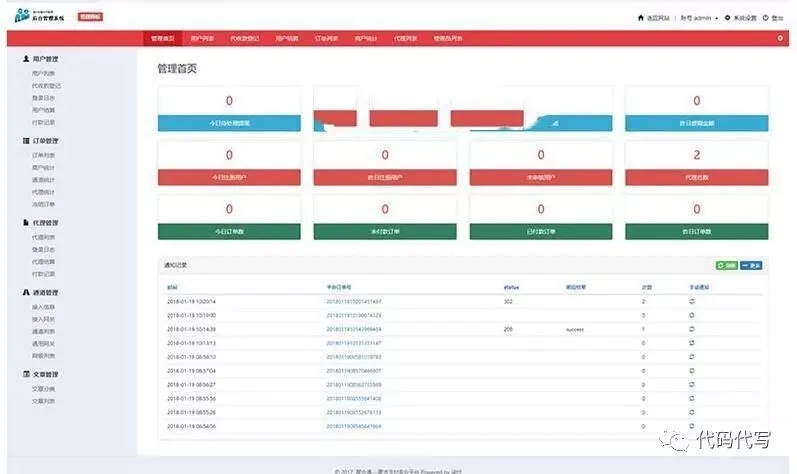Click the order number link in the 10:20:14 row
This screenshot has width=797, height=474.
click(x=354, y=301)
